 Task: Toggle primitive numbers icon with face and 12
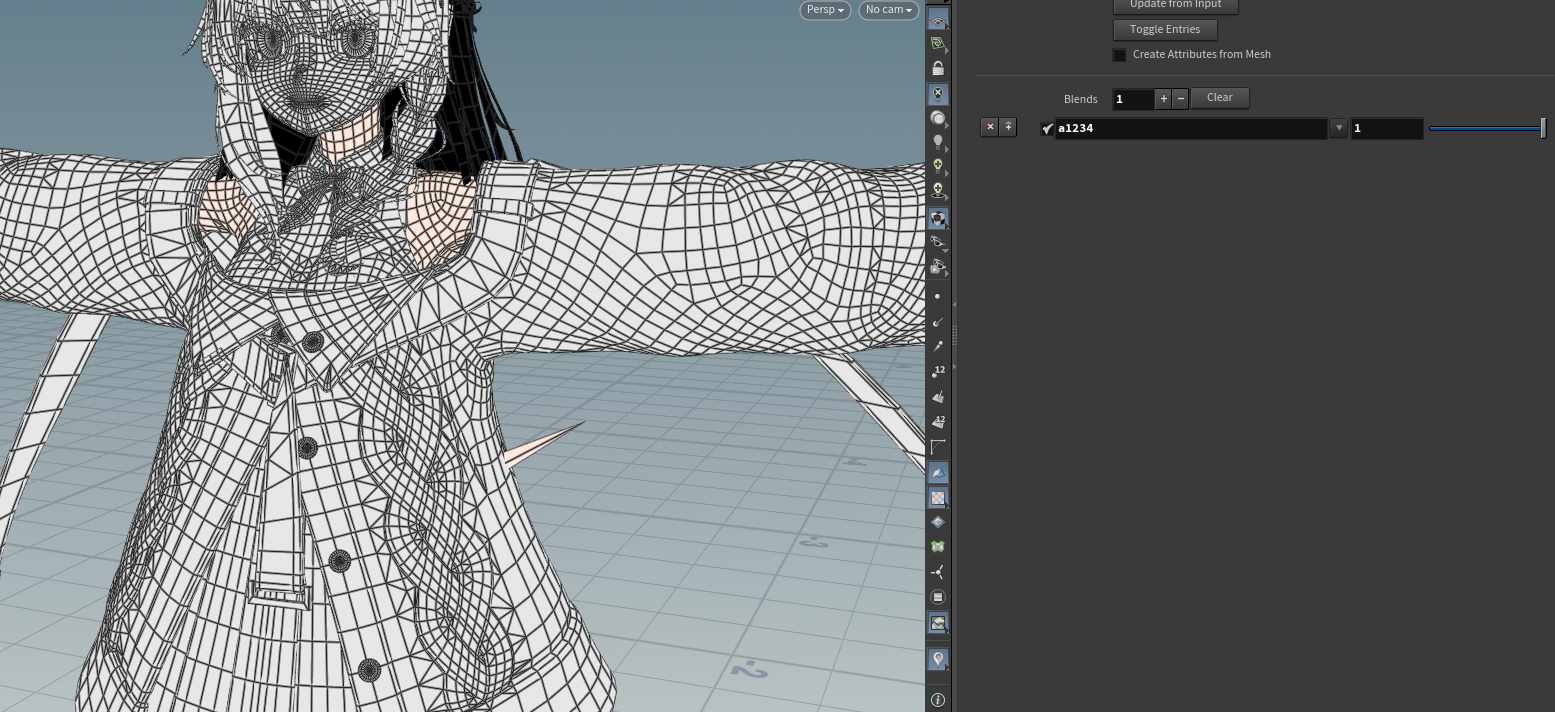point(938,422)
